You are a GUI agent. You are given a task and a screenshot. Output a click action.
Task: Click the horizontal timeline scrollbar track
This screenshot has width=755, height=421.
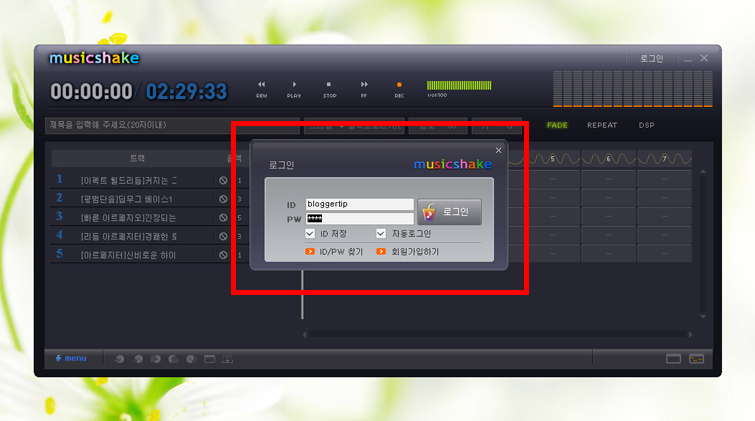pos(497,334)
